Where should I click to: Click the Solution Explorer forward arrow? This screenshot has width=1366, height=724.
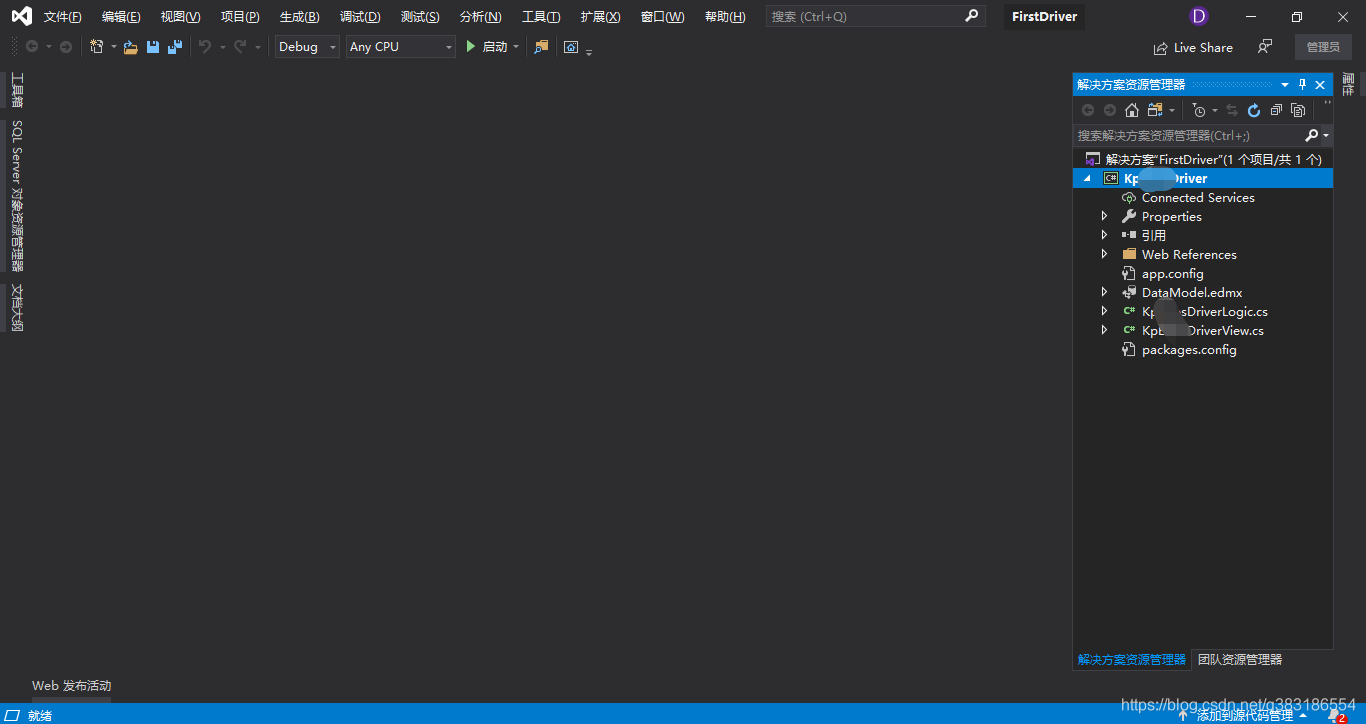(1110, 110)
